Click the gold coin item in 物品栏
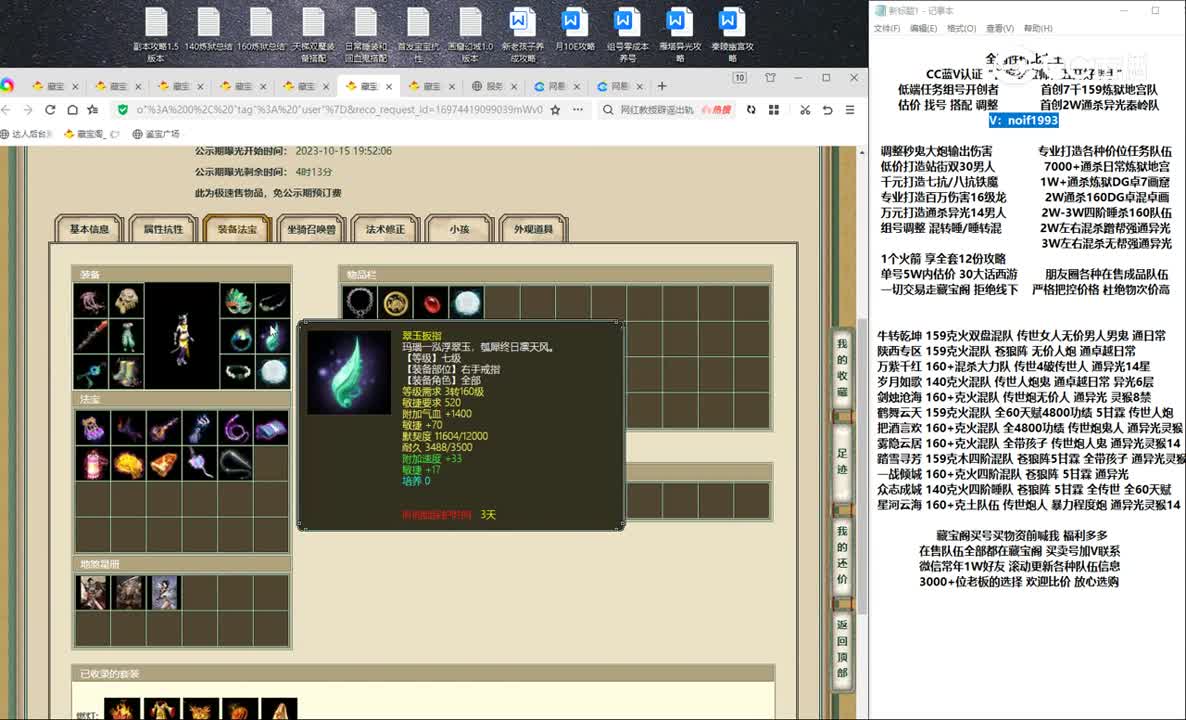This screenshot has width=1186, height=720. click(396, 303)
